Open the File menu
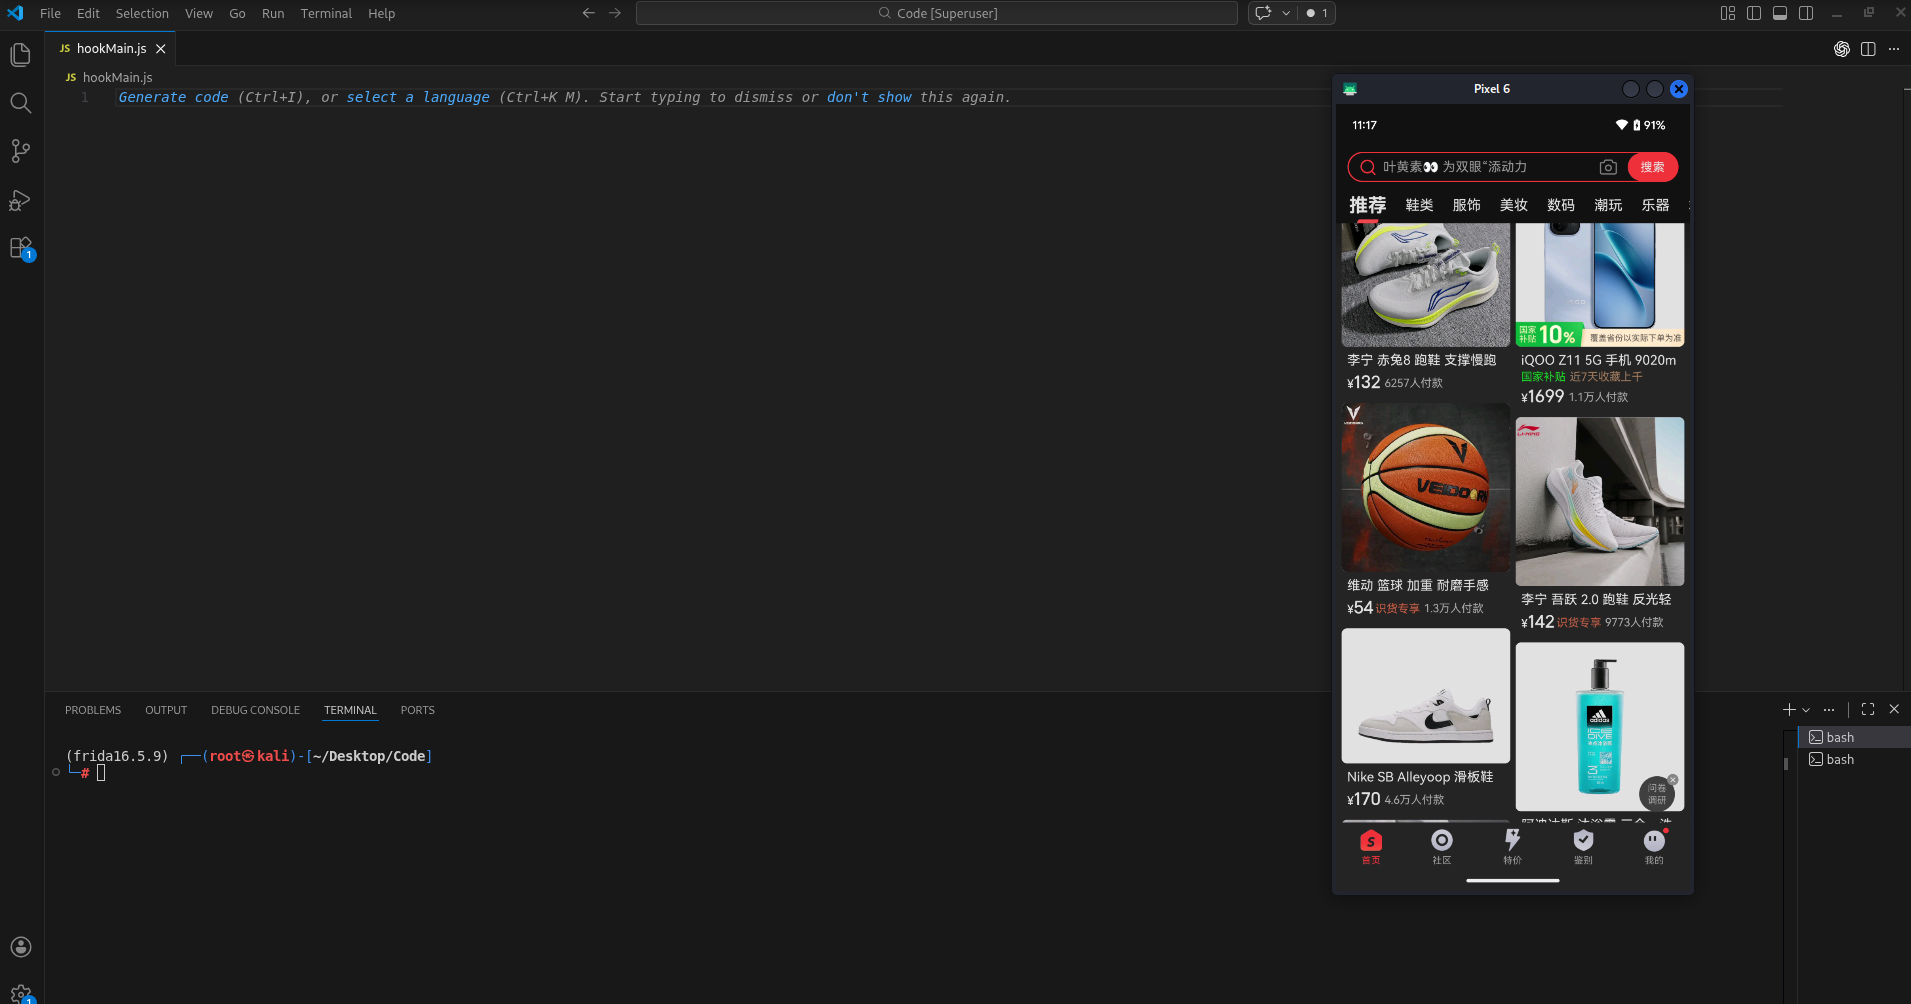Image resolution: width=1911 pixels, height=1004 pixels. pos(50,13)
